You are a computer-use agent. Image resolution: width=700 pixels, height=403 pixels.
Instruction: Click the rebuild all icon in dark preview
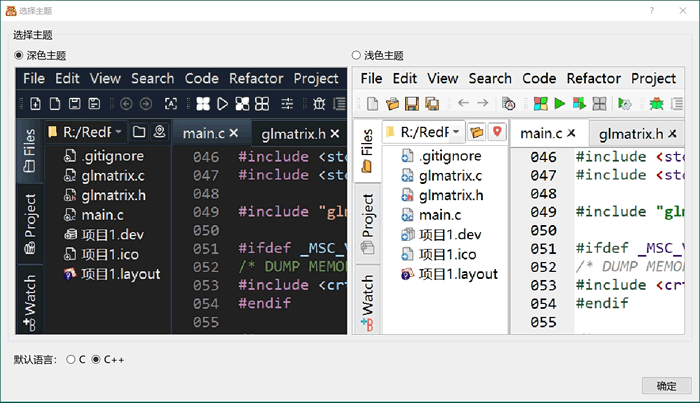click(262, 104)
